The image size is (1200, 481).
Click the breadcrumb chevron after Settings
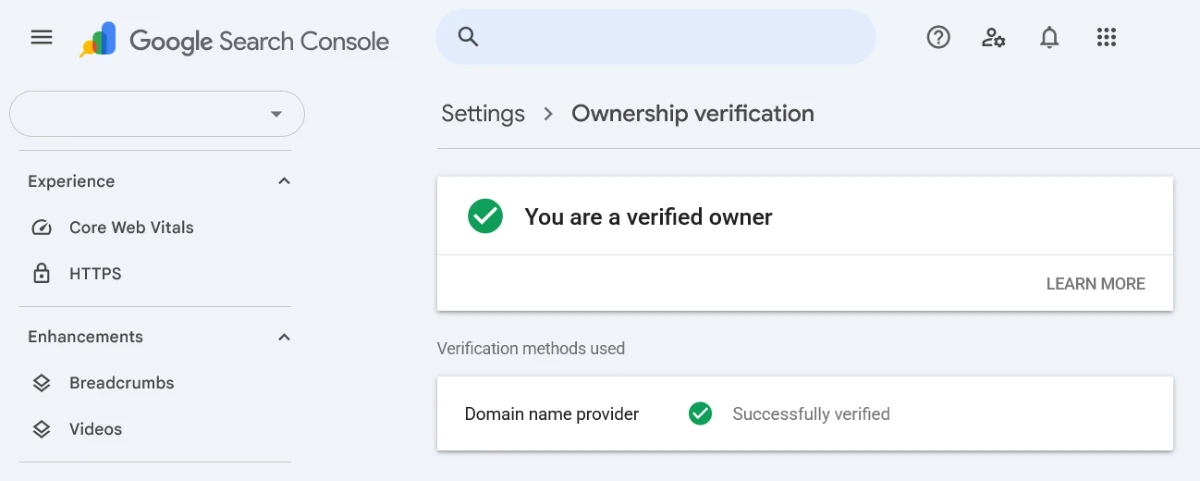pyautogui.click(x=548, y=114)
